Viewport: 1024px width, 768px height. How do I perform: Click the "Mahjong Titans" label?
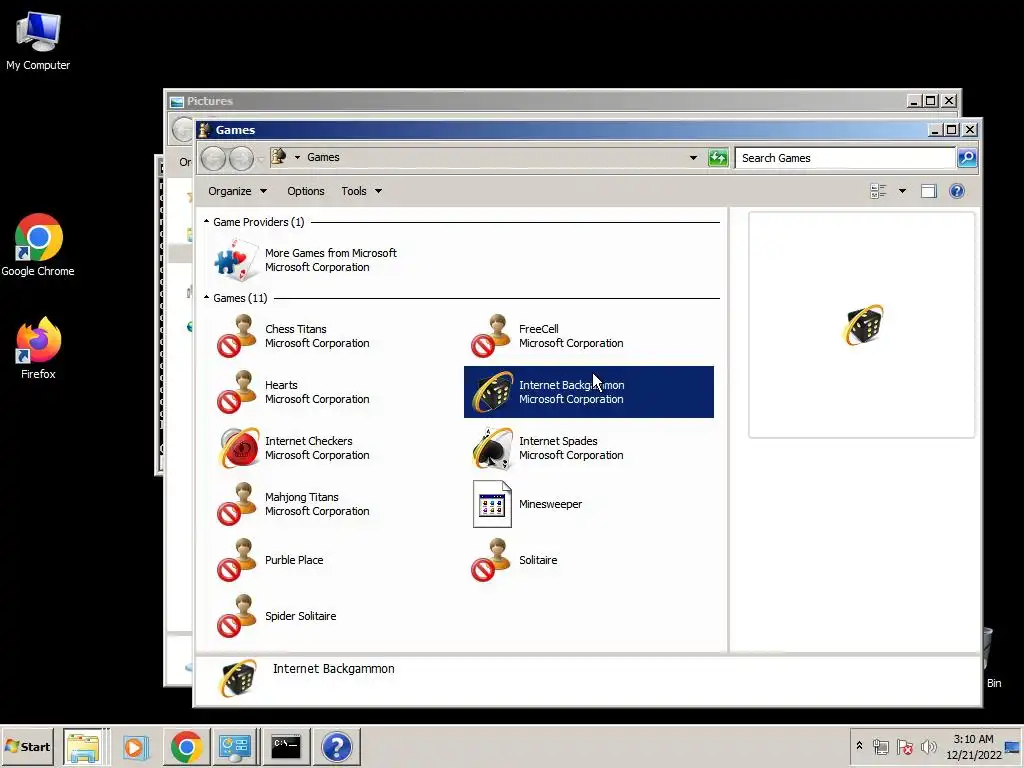pyautogui.click(x=302, y=497)
